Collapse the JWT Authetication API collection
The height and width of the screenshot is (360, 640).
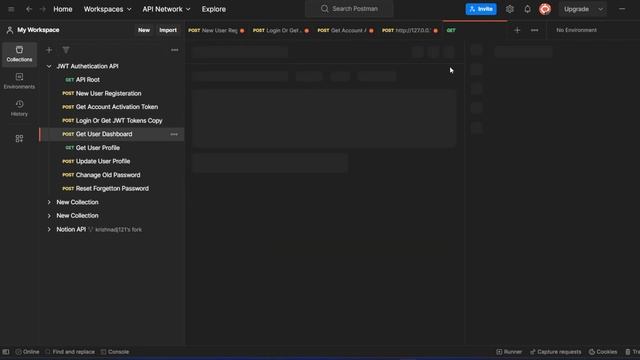[49, 66]
